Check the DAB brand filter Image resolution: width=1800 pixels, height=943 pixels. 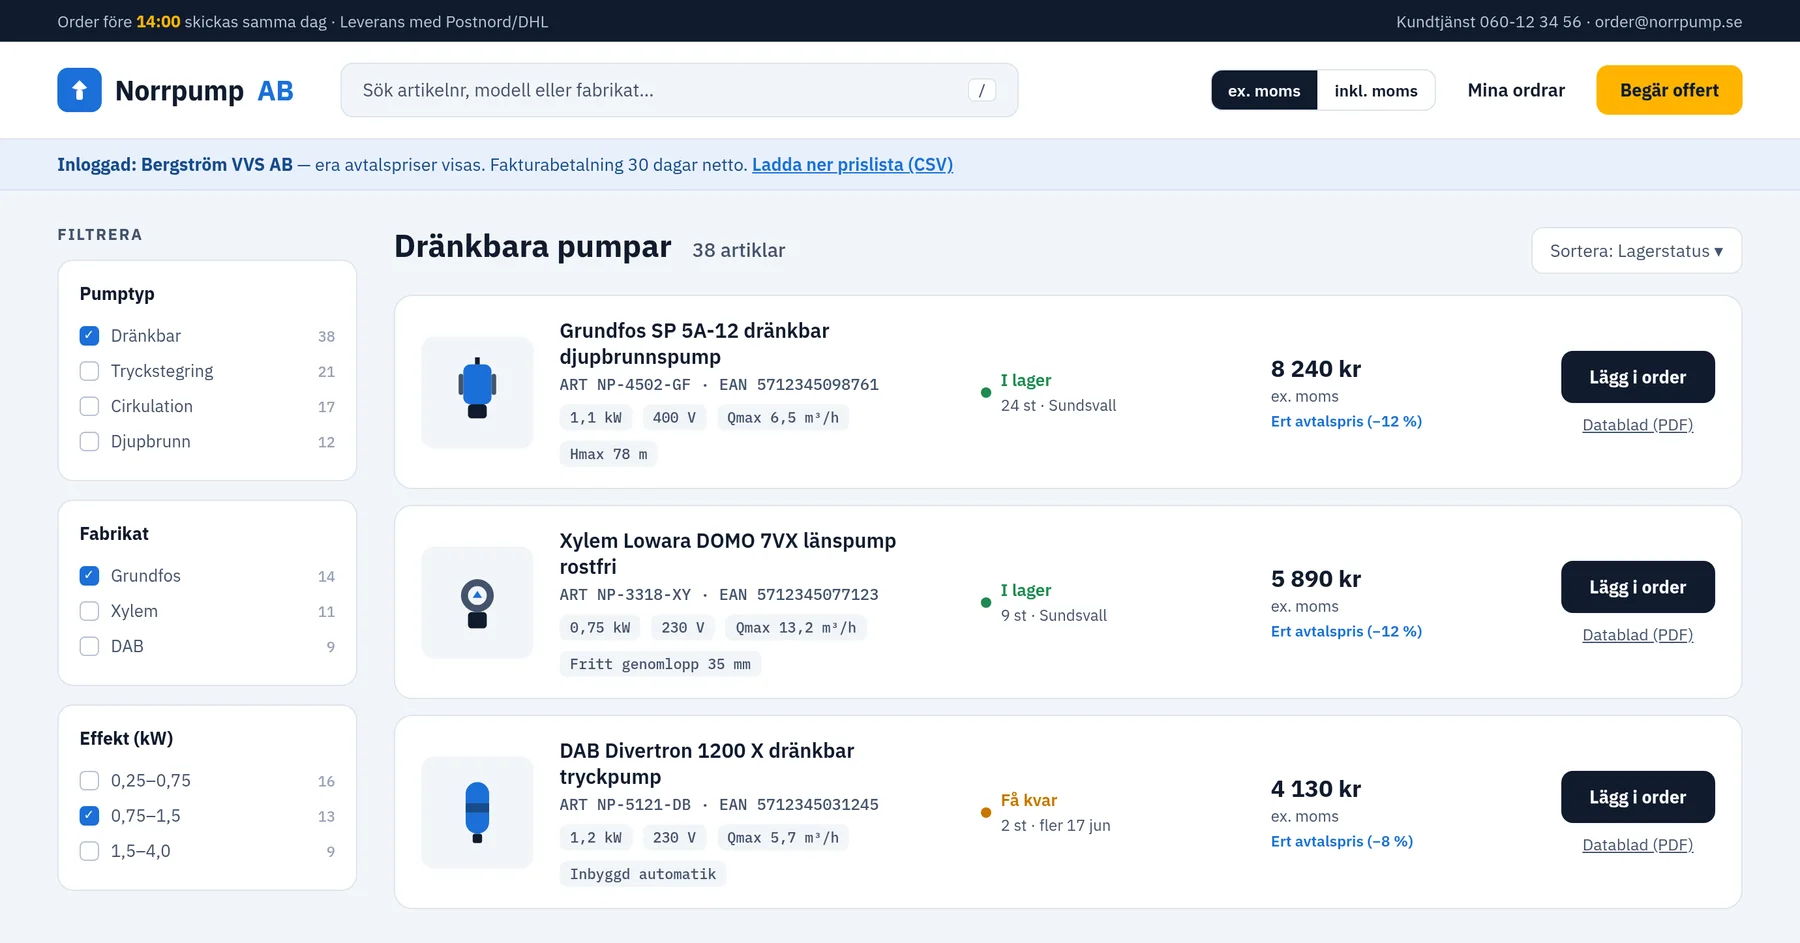tap(89, 646)
